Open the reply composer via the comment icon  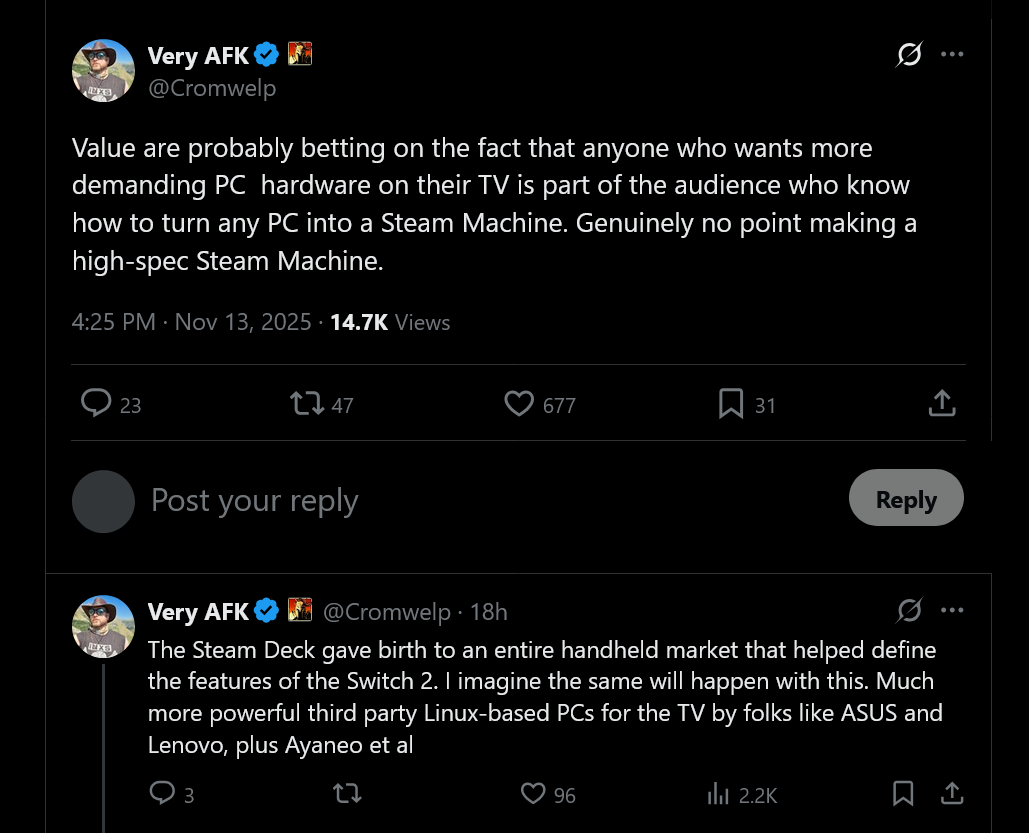pyautogui.click(x=96, y=403)
